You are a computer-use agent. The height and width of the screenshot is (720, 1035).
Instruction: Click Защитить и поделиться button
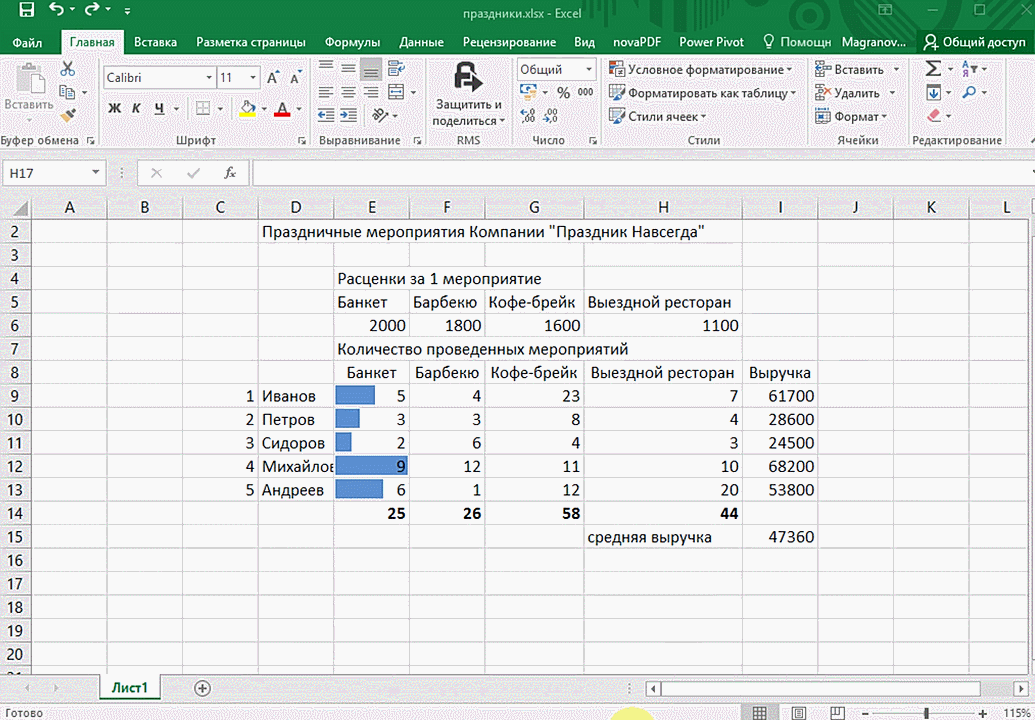(468, 95)
